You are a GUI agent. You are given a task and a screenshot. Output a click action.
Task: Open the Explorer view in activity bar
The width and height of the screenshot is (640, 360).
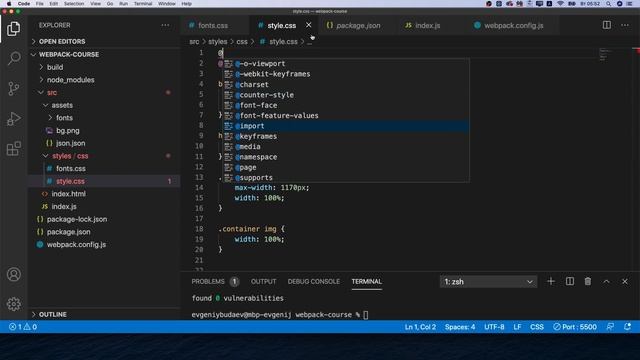coord(13,29)
